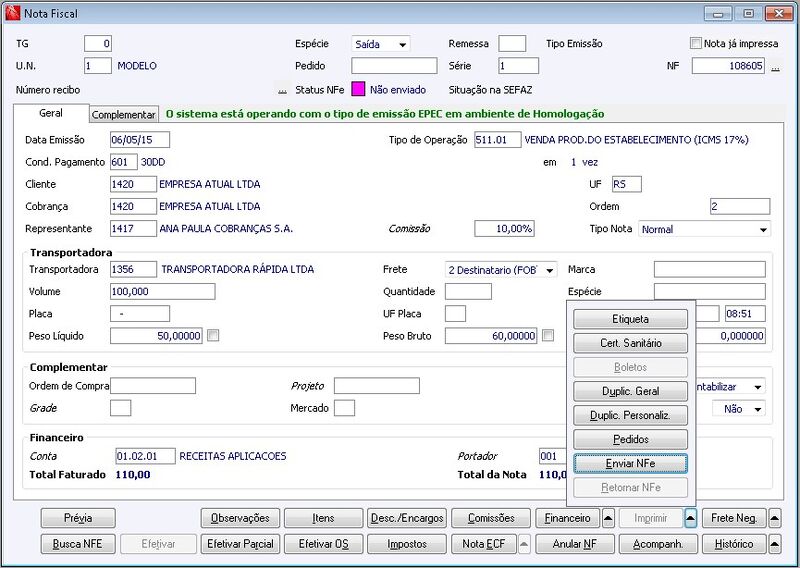This screenshot has height=568, width=800.
Task: Expand the arrow beside Histórico button
Action: tap(774, 545)
